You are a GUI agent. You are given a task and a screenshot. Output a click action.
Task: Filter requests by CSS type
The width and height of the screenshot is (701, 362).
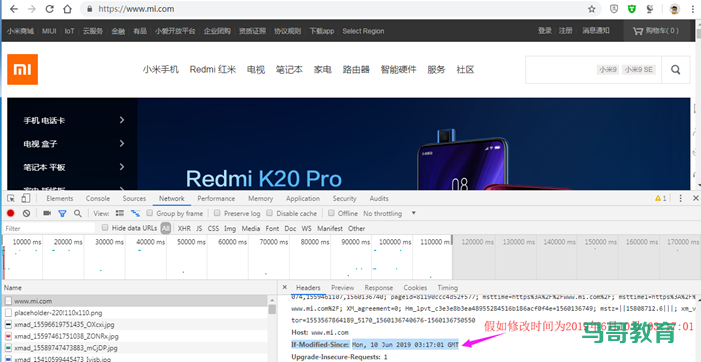click(213, 228)
